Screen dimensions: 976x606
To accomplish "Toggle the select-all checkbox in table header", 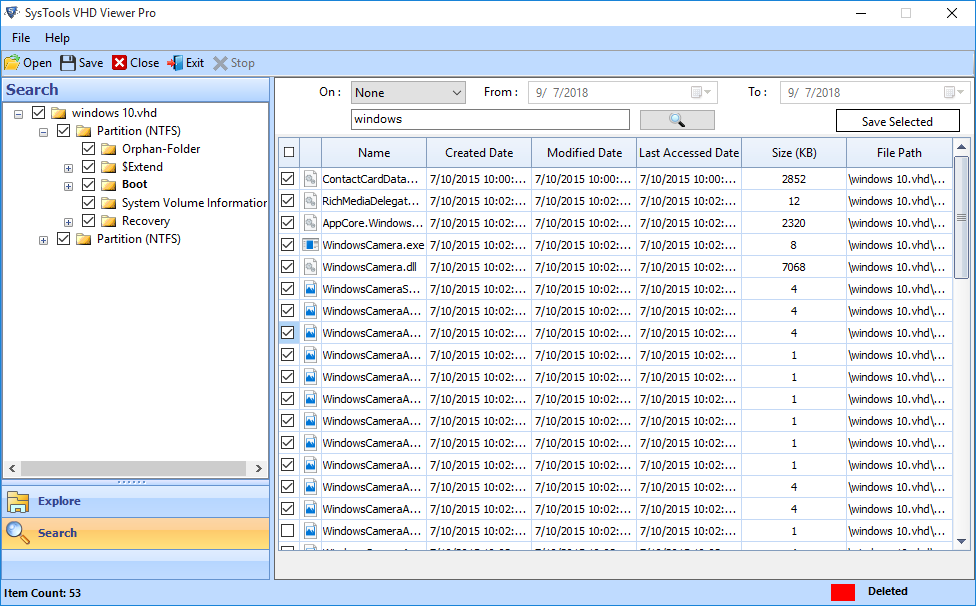I will click(289, 152).
